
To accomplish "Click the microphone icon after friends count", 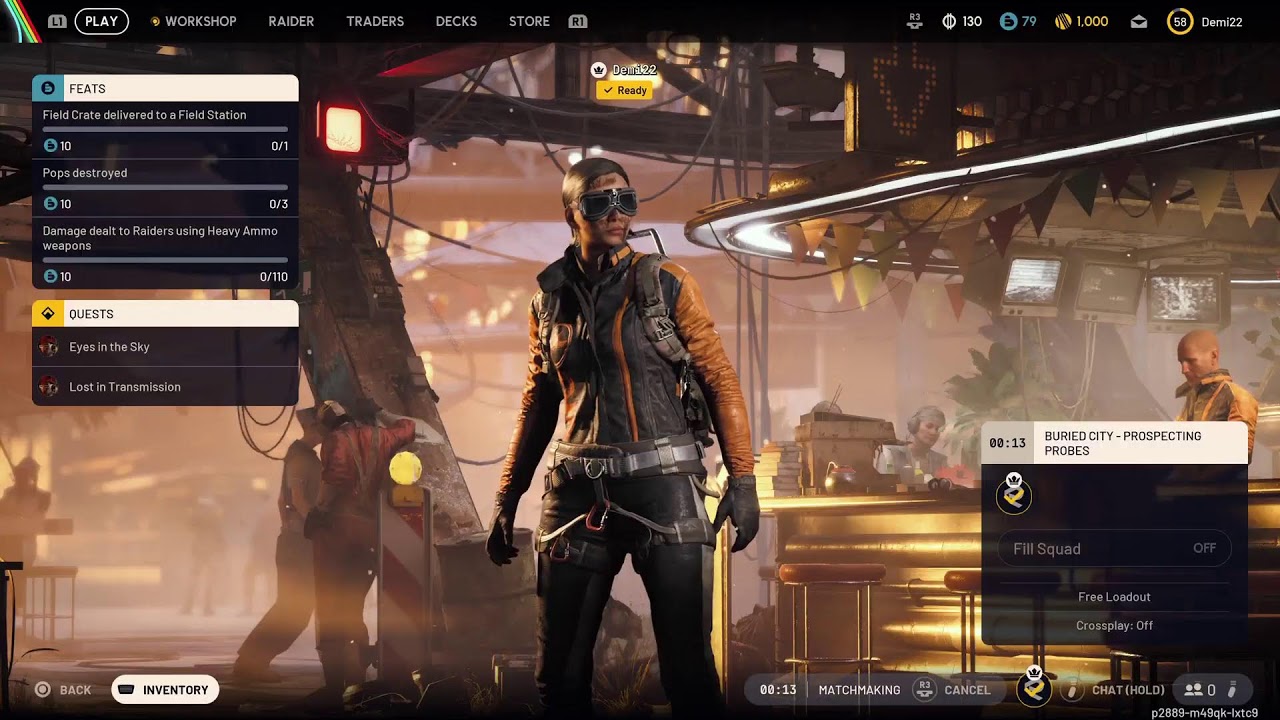I will 1233,690.
